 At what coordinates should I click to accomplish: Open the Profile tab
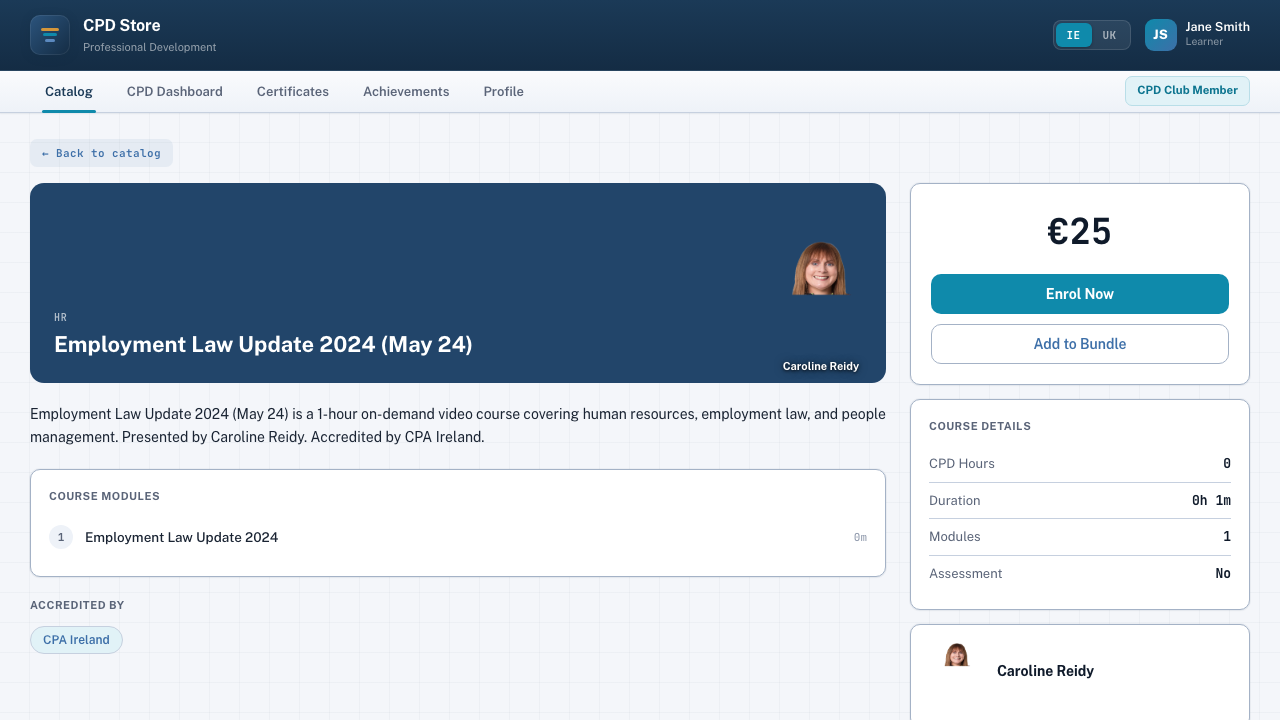504,91
